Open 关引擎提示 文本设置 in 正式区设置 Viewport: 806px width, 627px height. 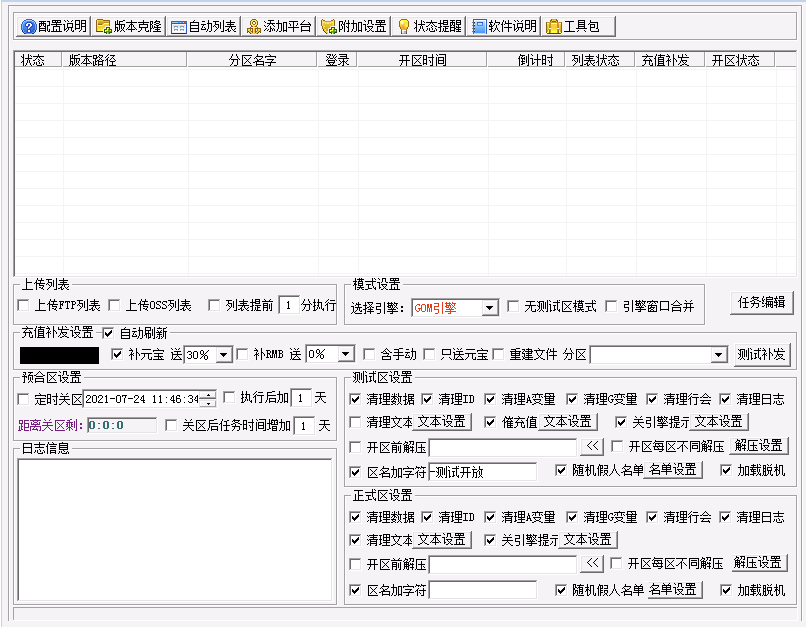(588, 540)
